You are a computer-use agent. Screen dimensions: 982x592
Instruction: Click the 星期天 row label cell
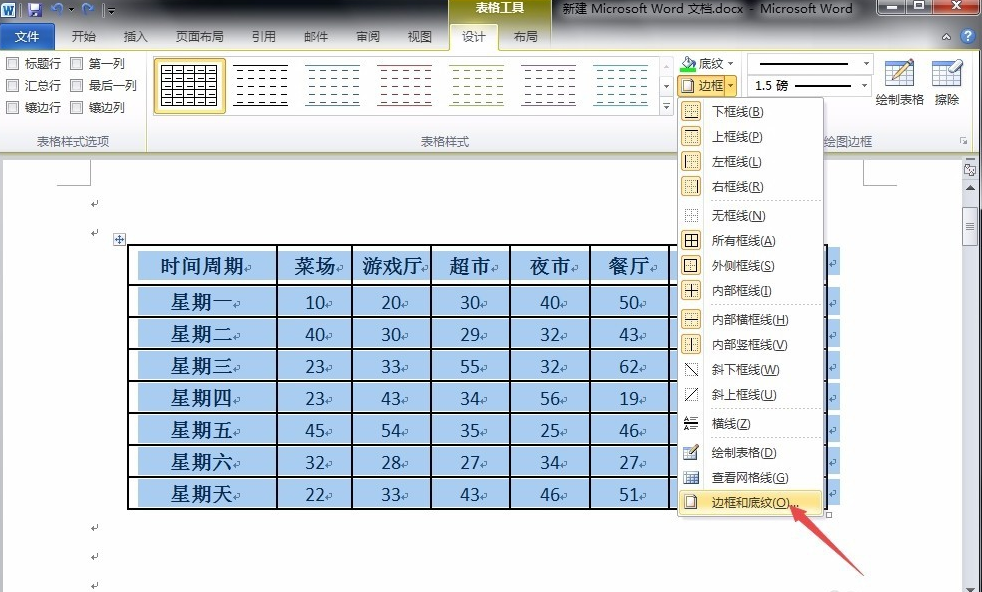[202, 494]
